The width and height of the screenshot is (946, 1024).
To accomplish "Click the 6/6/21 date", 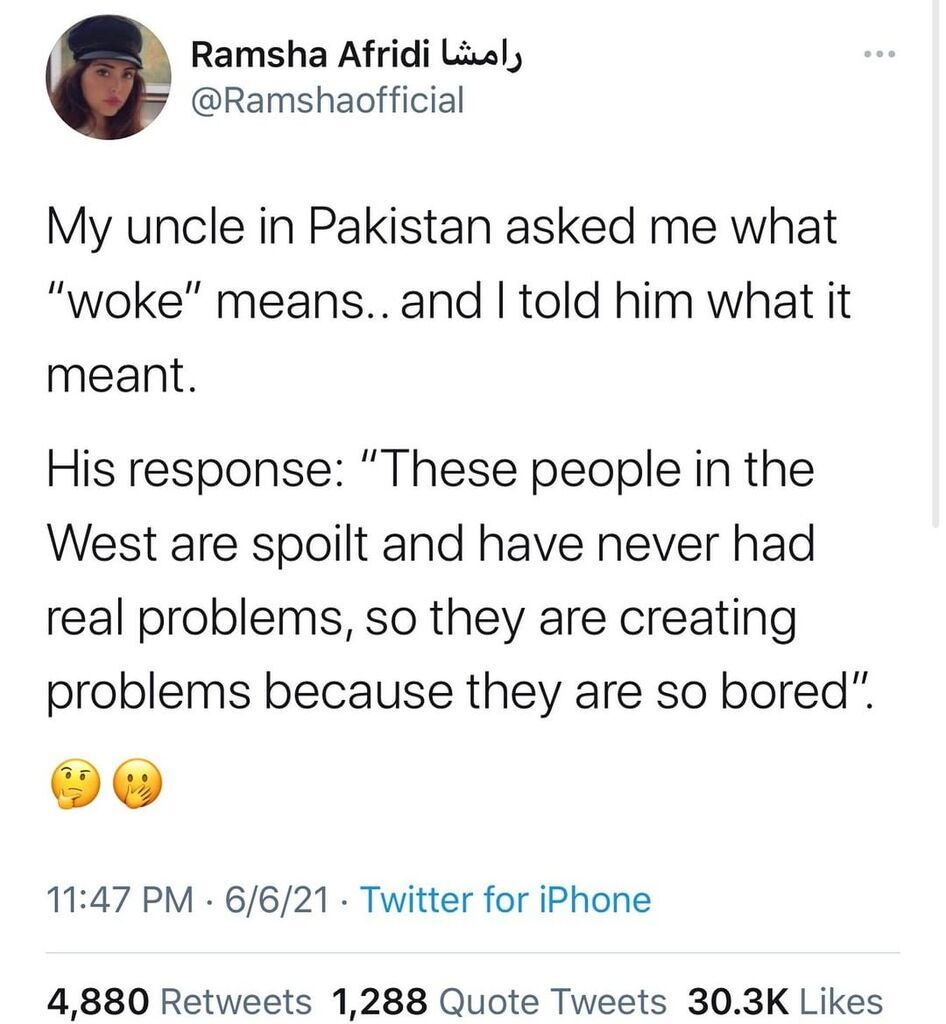I will pos(277,900).
